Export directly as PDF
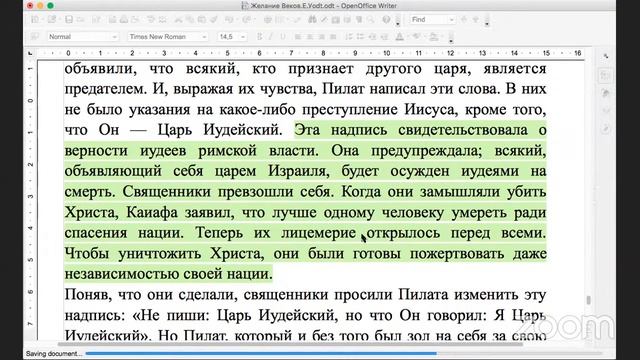 [x=113, y=20]
